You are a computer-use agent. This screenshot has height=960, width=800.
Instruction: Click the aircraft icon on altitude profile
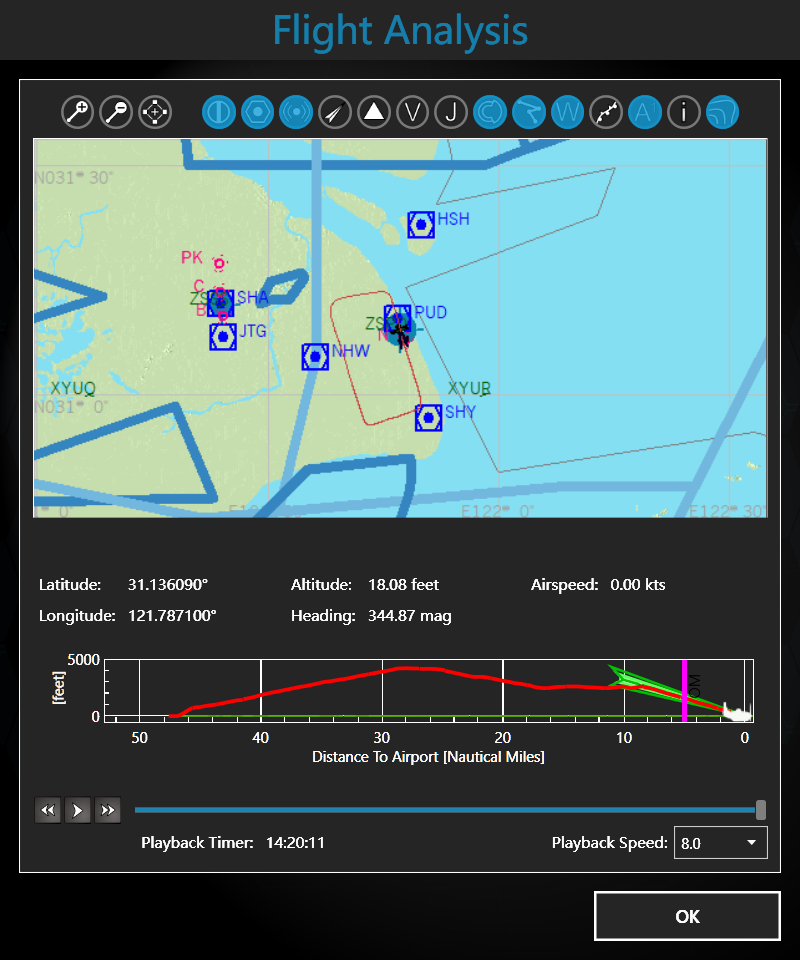click(x=736, y=712)
